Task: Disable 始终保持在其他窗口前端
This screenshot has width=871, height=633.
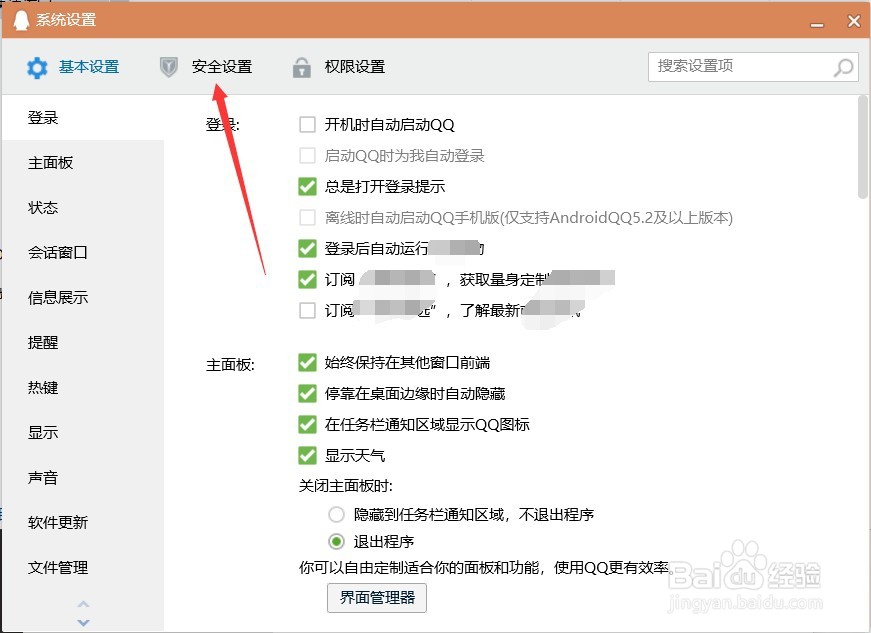Action: [307, 362]
